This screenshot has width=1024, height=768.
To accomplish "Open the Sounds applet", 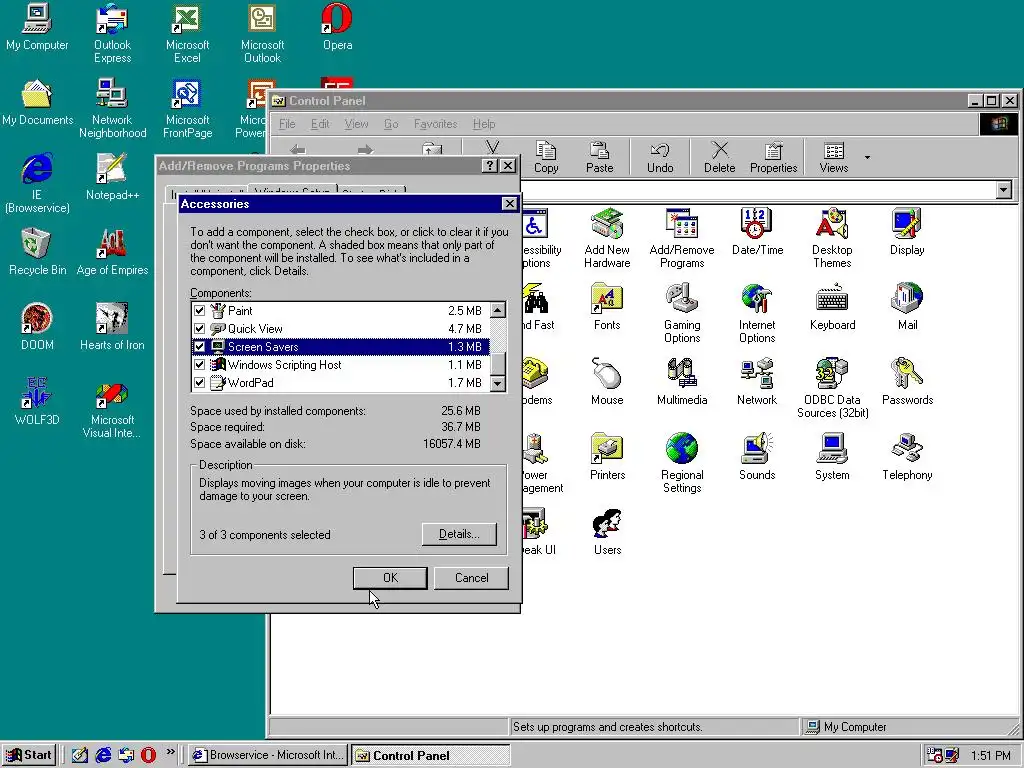I will click(757, 457).
